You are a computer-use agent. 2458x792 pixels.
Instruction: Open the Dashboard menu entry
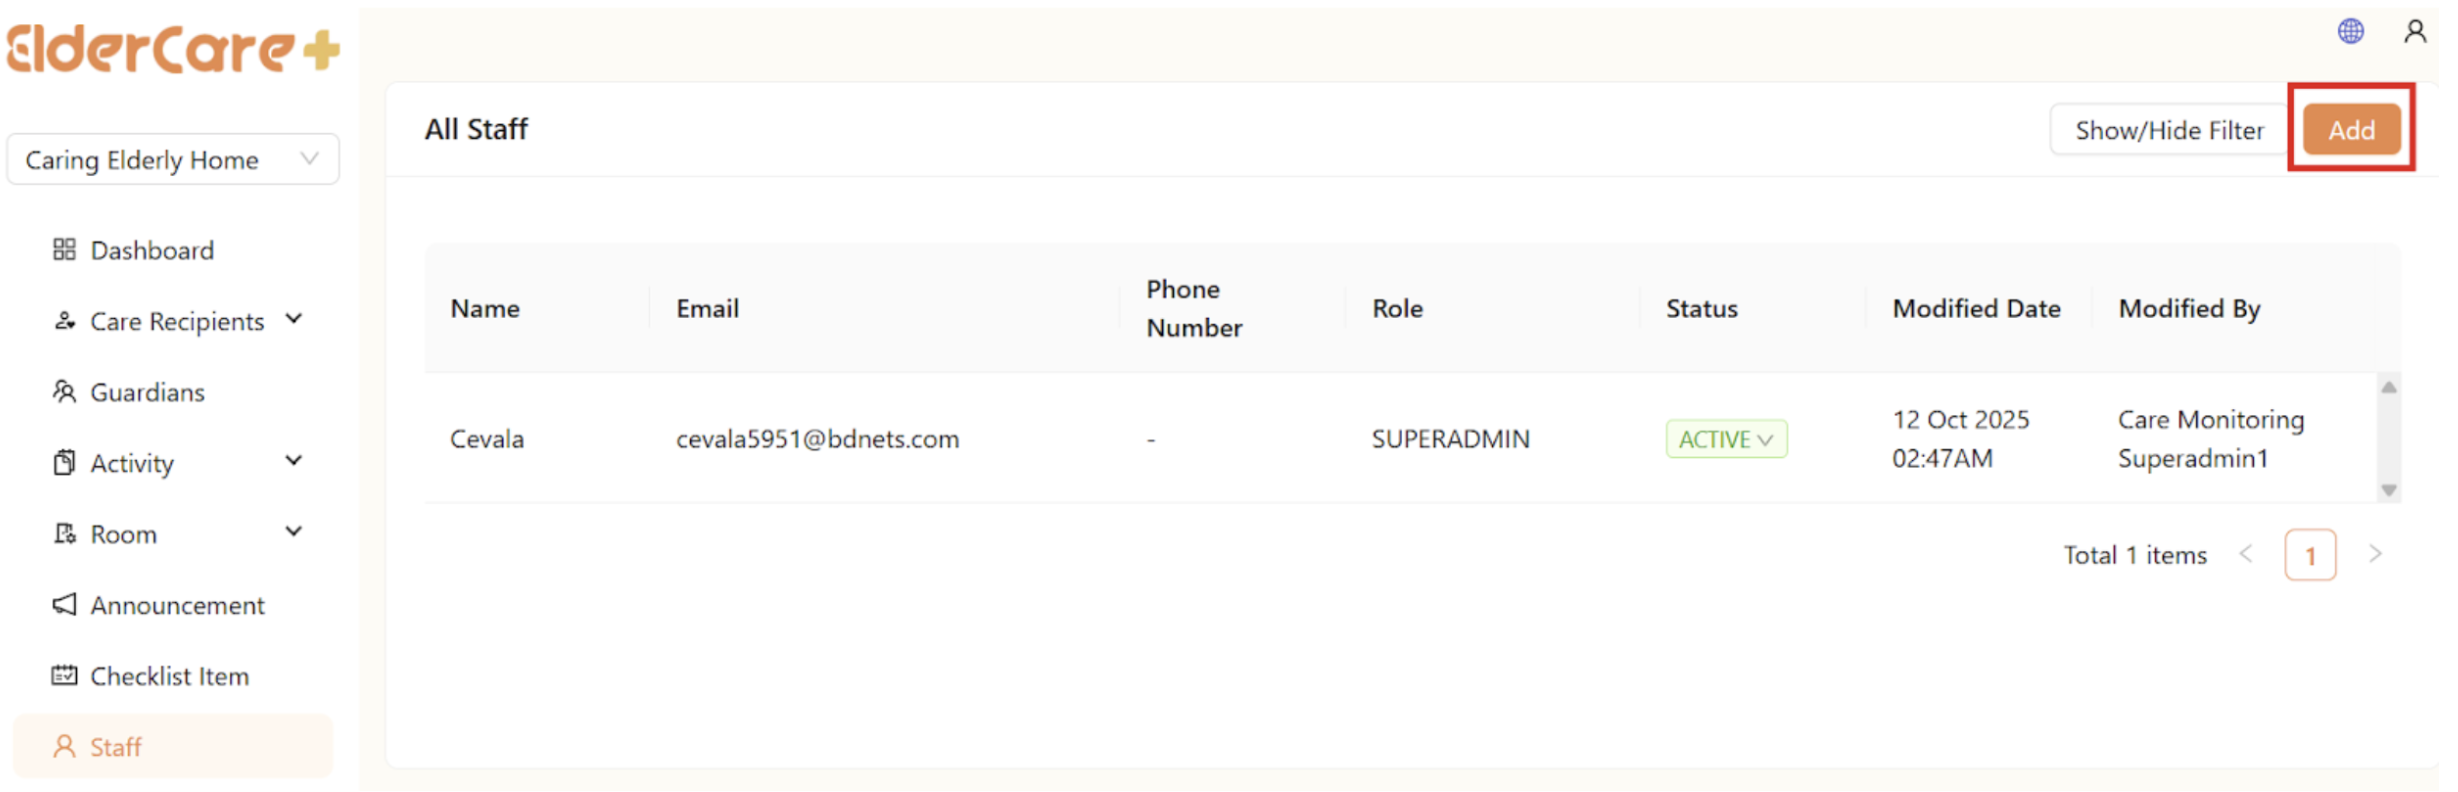[151, 249]
